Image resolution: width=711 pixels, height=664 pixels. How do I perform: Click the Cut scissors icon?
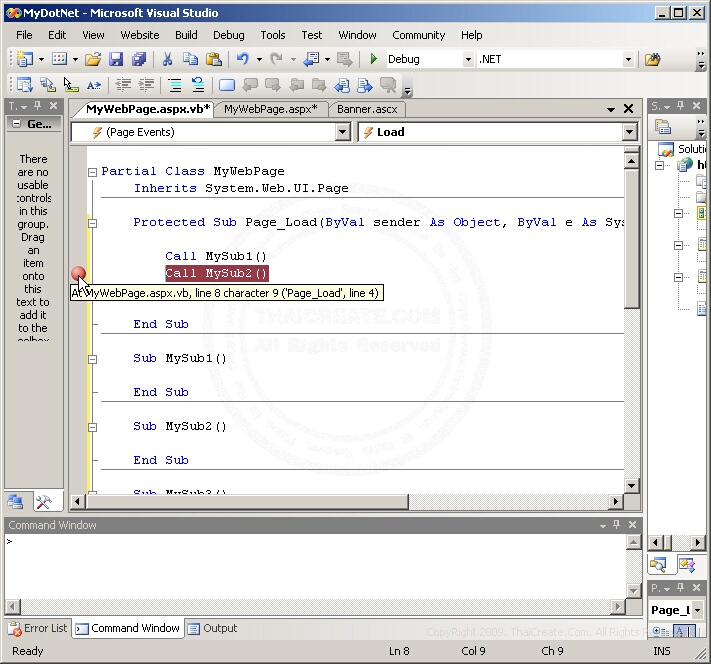167,59
